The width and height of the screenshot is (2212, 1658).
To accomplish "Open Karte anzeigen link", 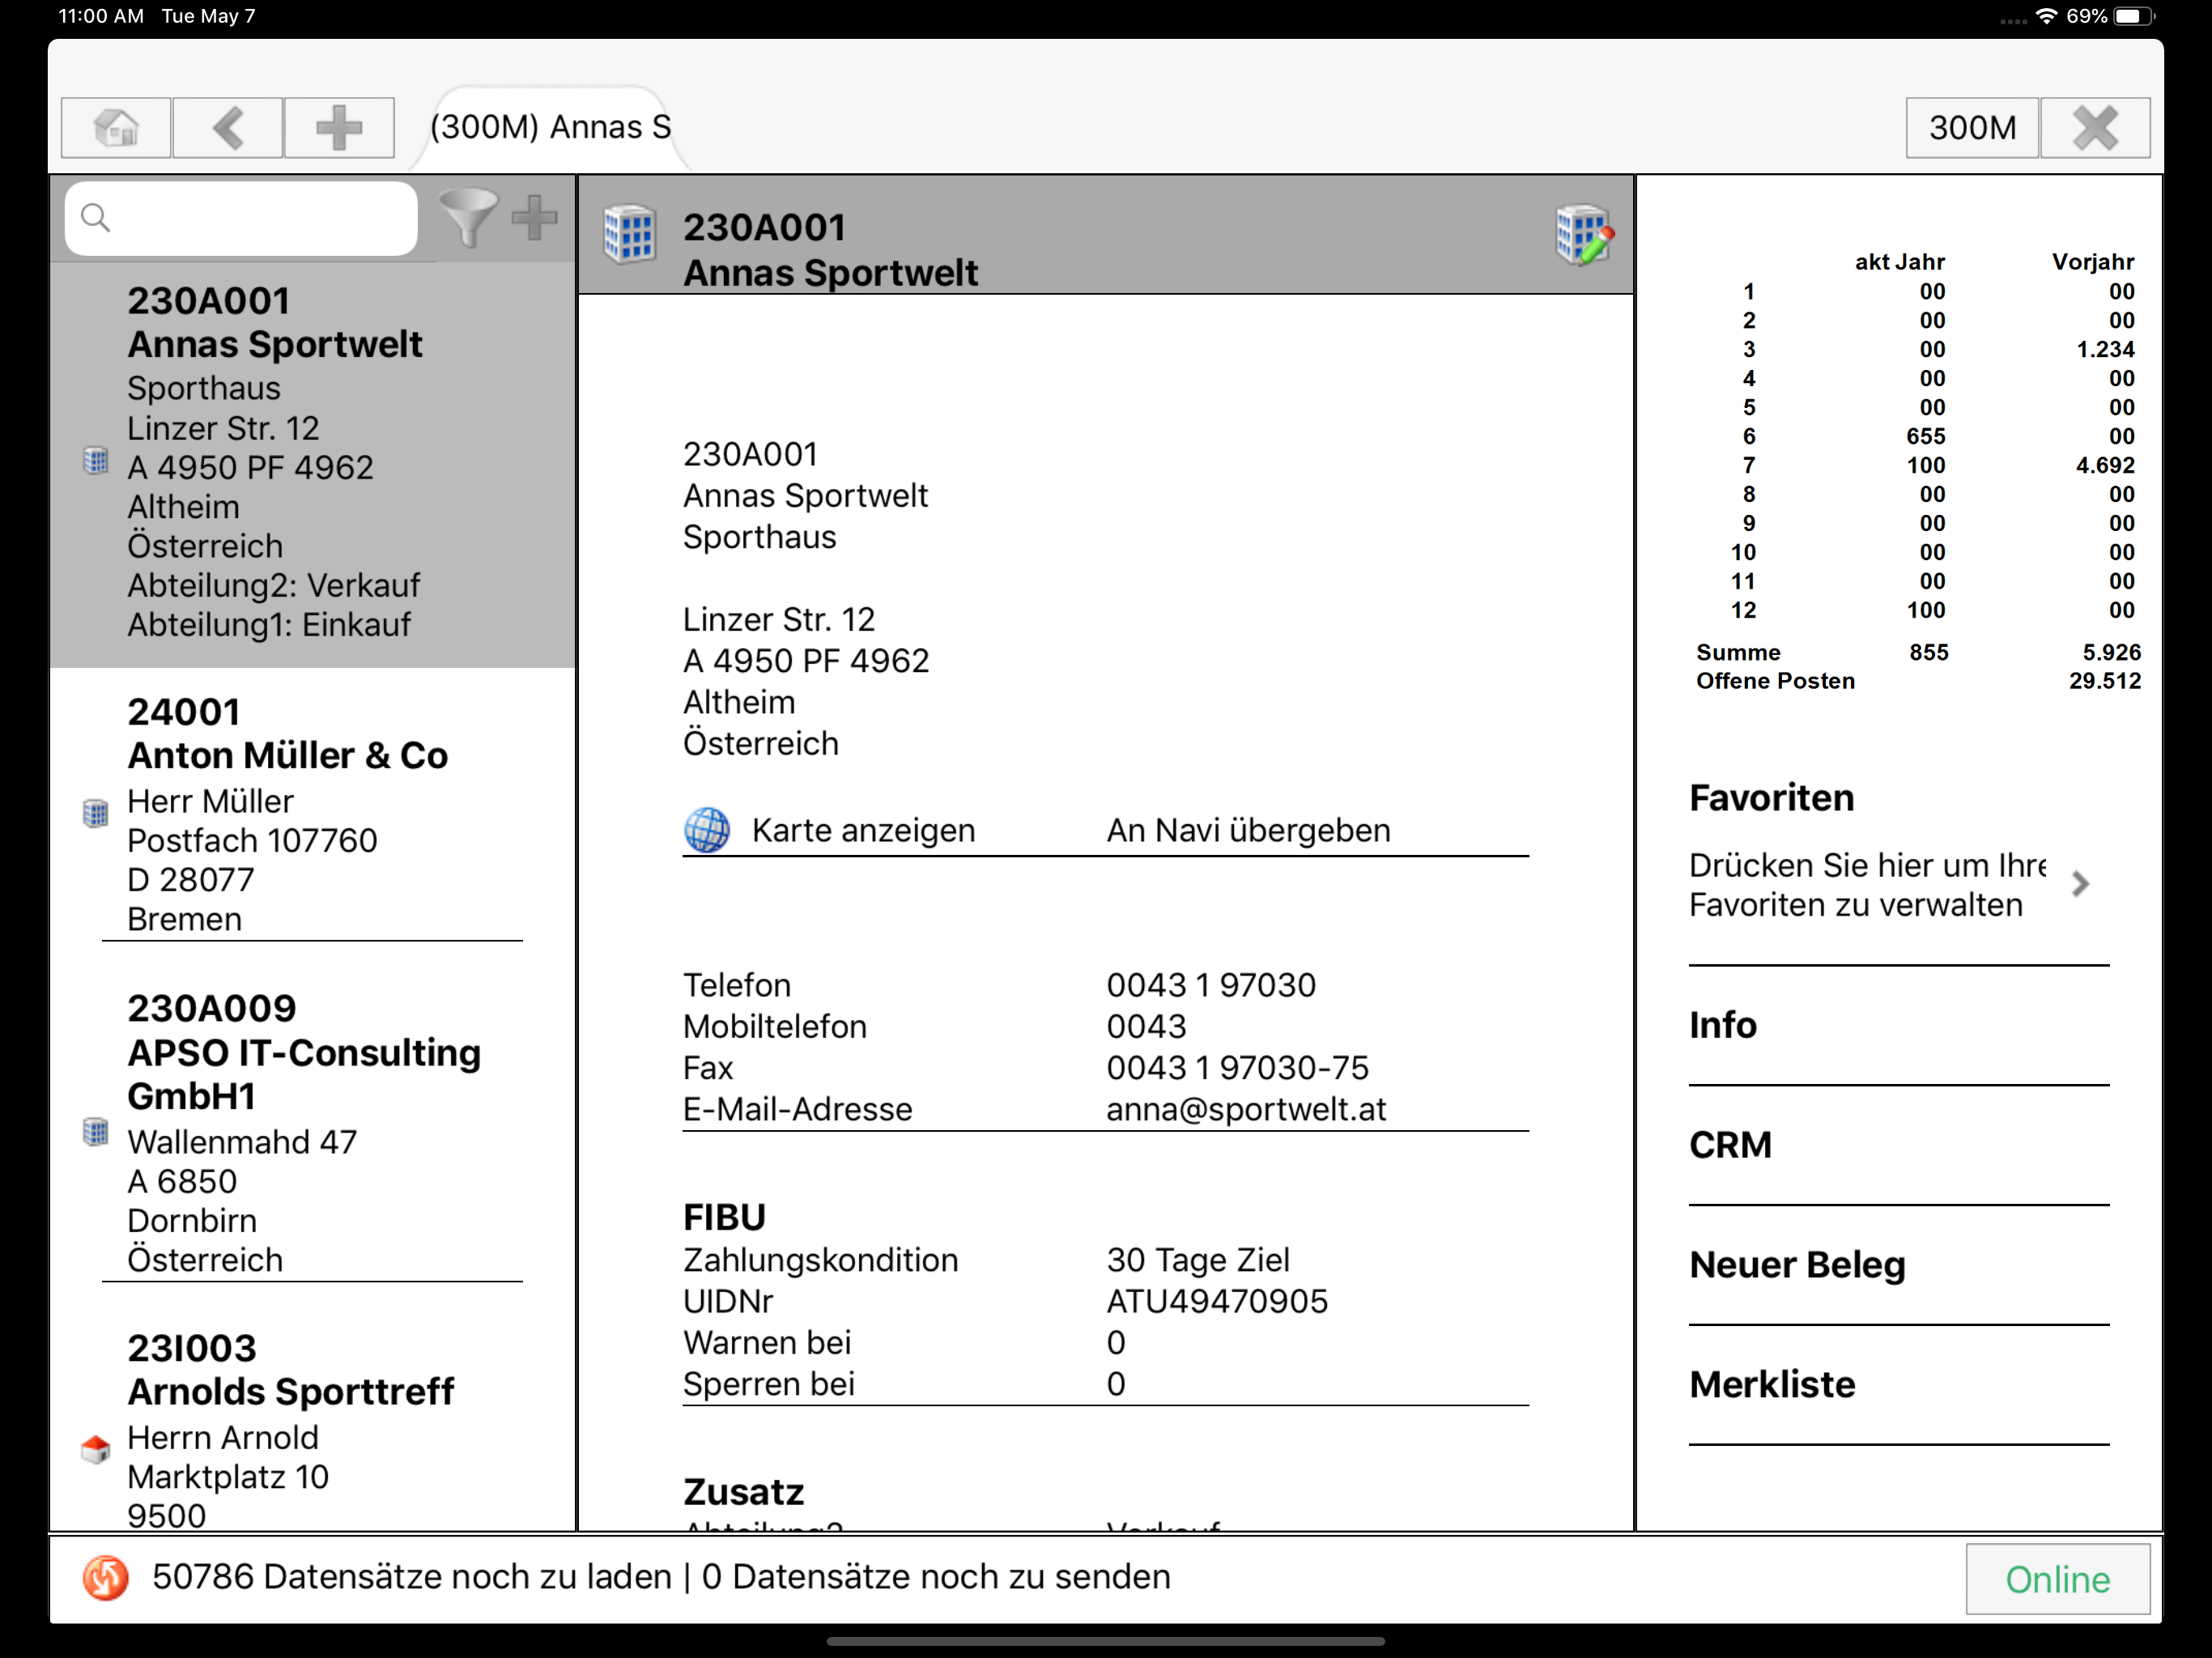I will point(863,830).
